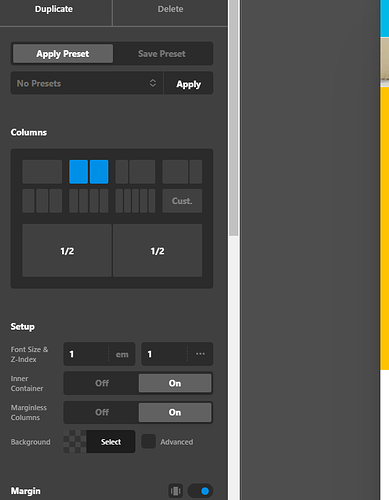Select the five equal columns layout
389x500 pixels.
point(135,201)
